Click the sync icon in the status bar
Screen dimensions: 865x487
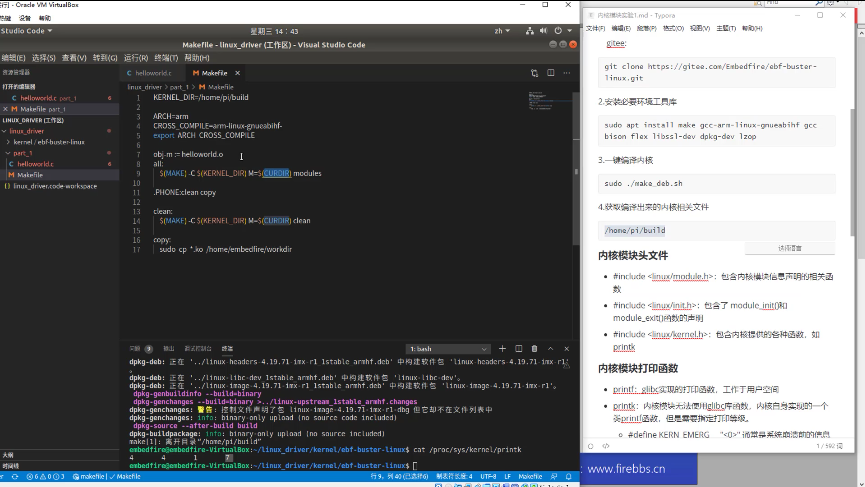(x=15, y=477)
